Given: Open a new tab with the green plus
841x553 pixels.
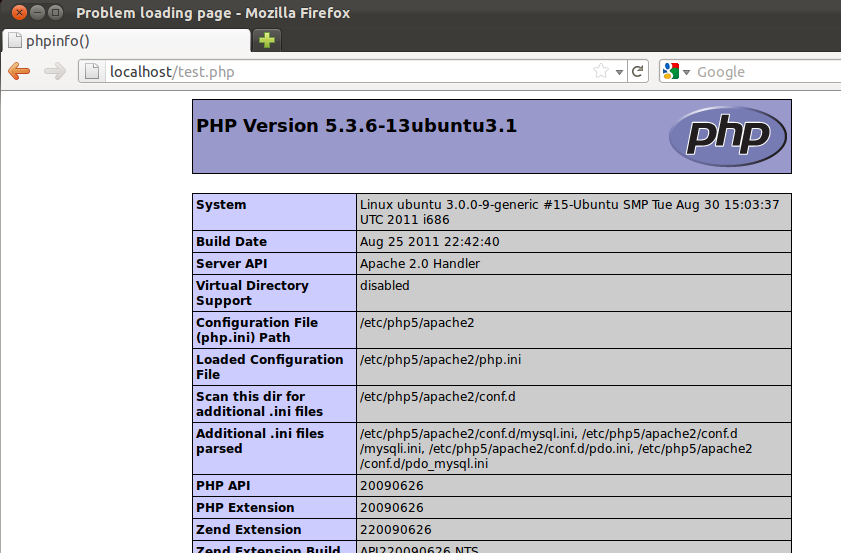Looking at the screenshot, I should coord(267,40).
